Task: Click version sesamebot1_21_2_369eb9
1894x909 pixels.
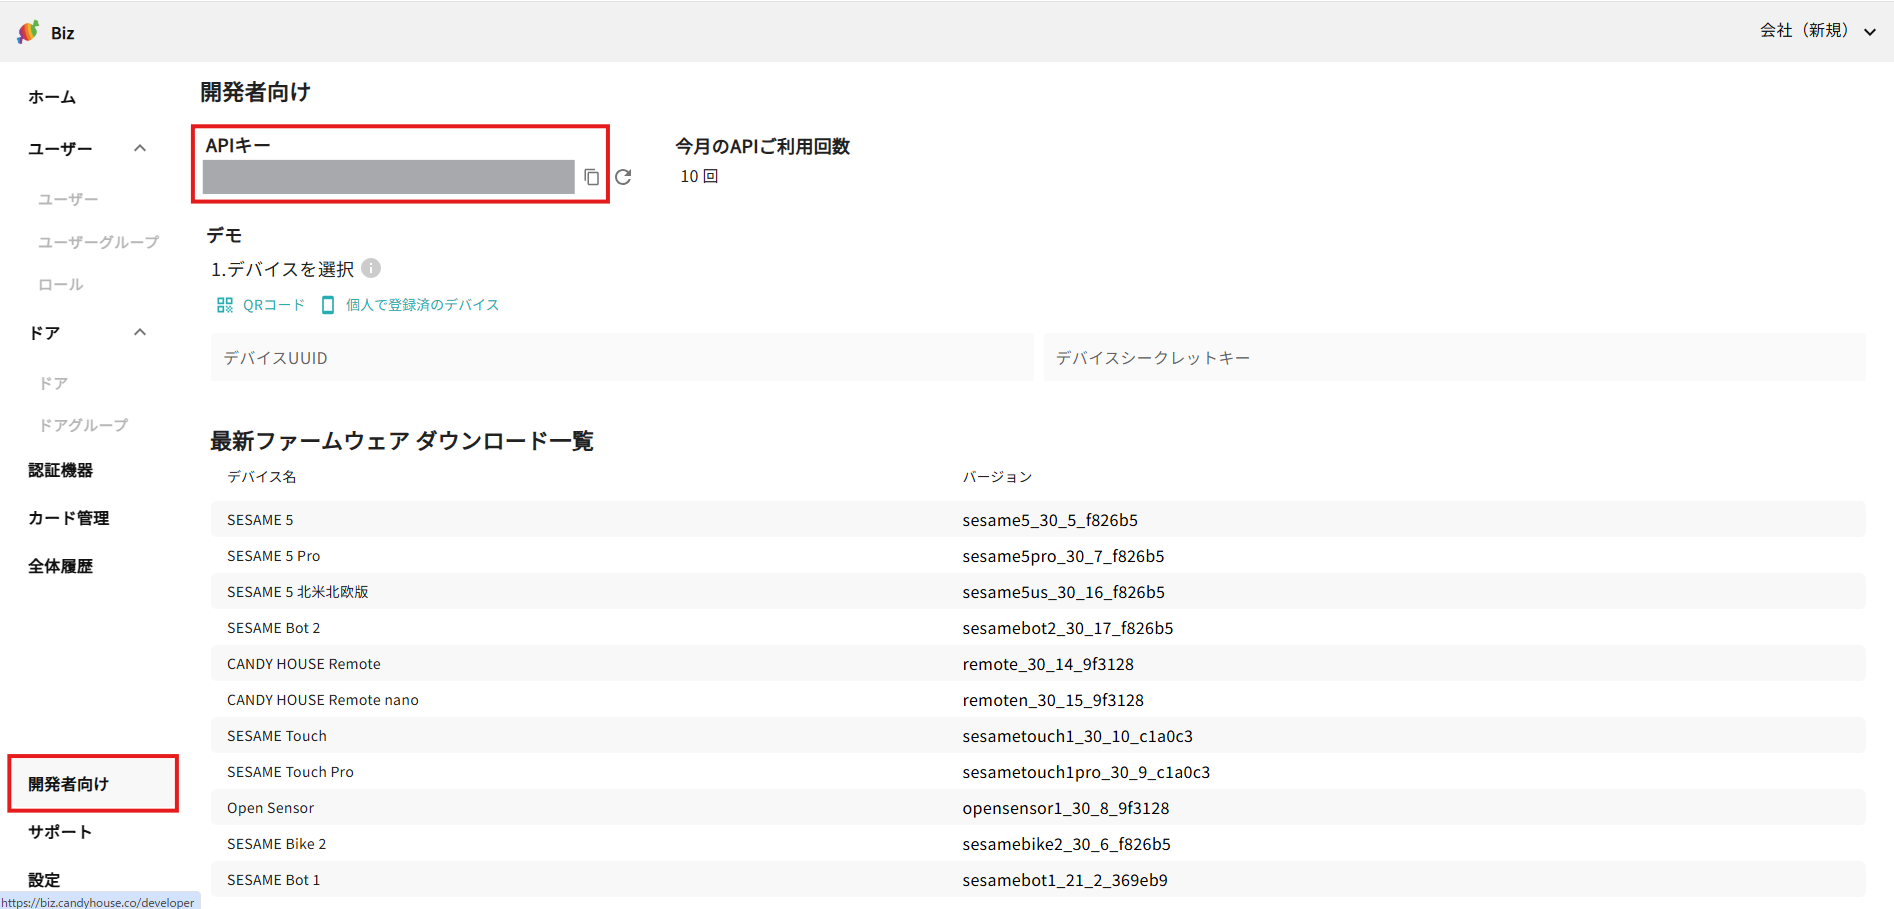Action: (1065, 880)
